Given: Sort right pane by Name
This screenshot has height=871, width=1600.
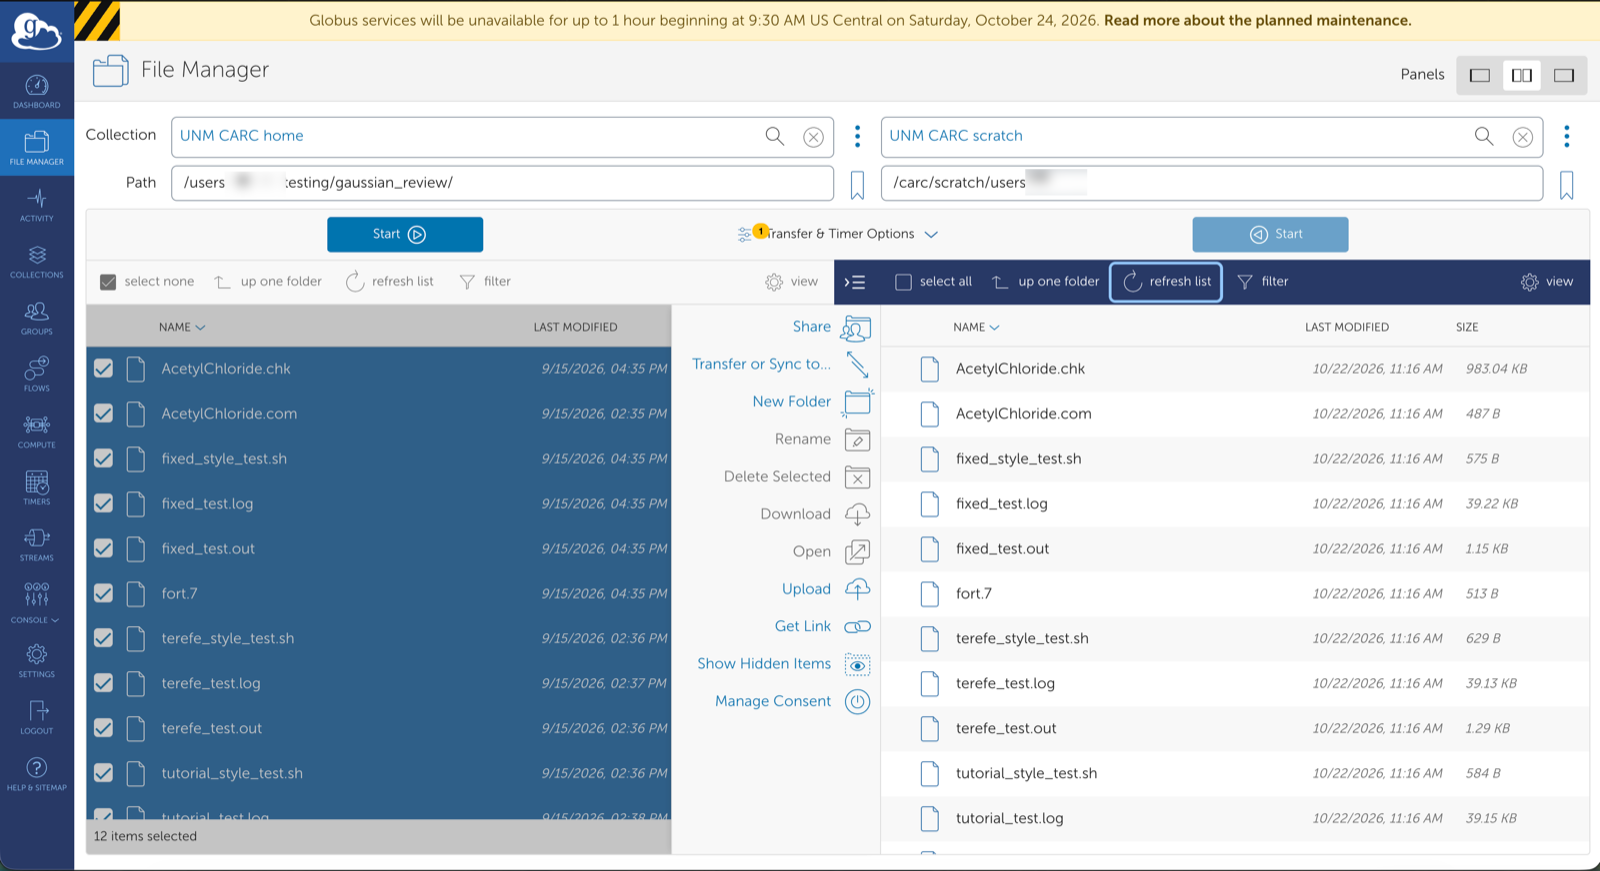Looking at the screenshot, I should pyautogui.click(x=976, y=327).
